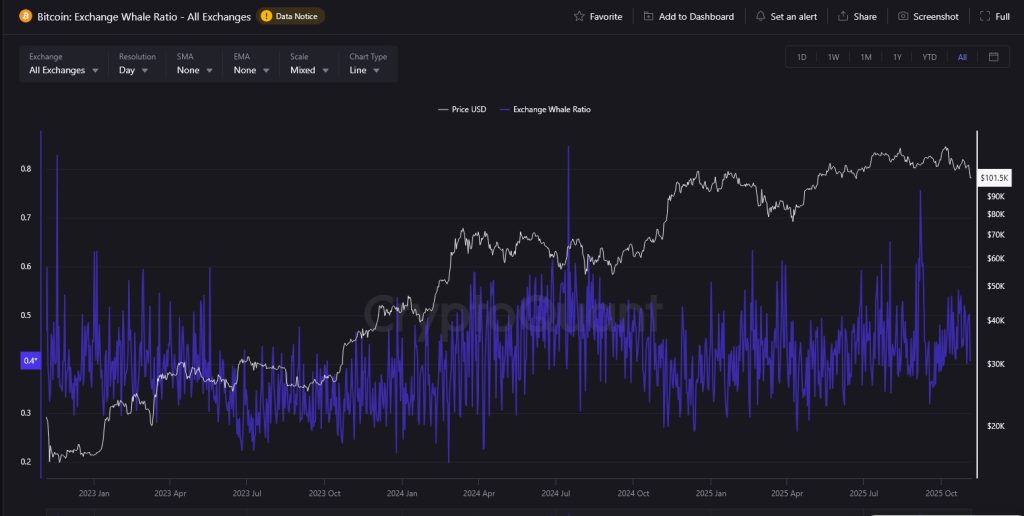1024x516 pixels.
Task: Click the Share icon
Action: click(843, 16)
